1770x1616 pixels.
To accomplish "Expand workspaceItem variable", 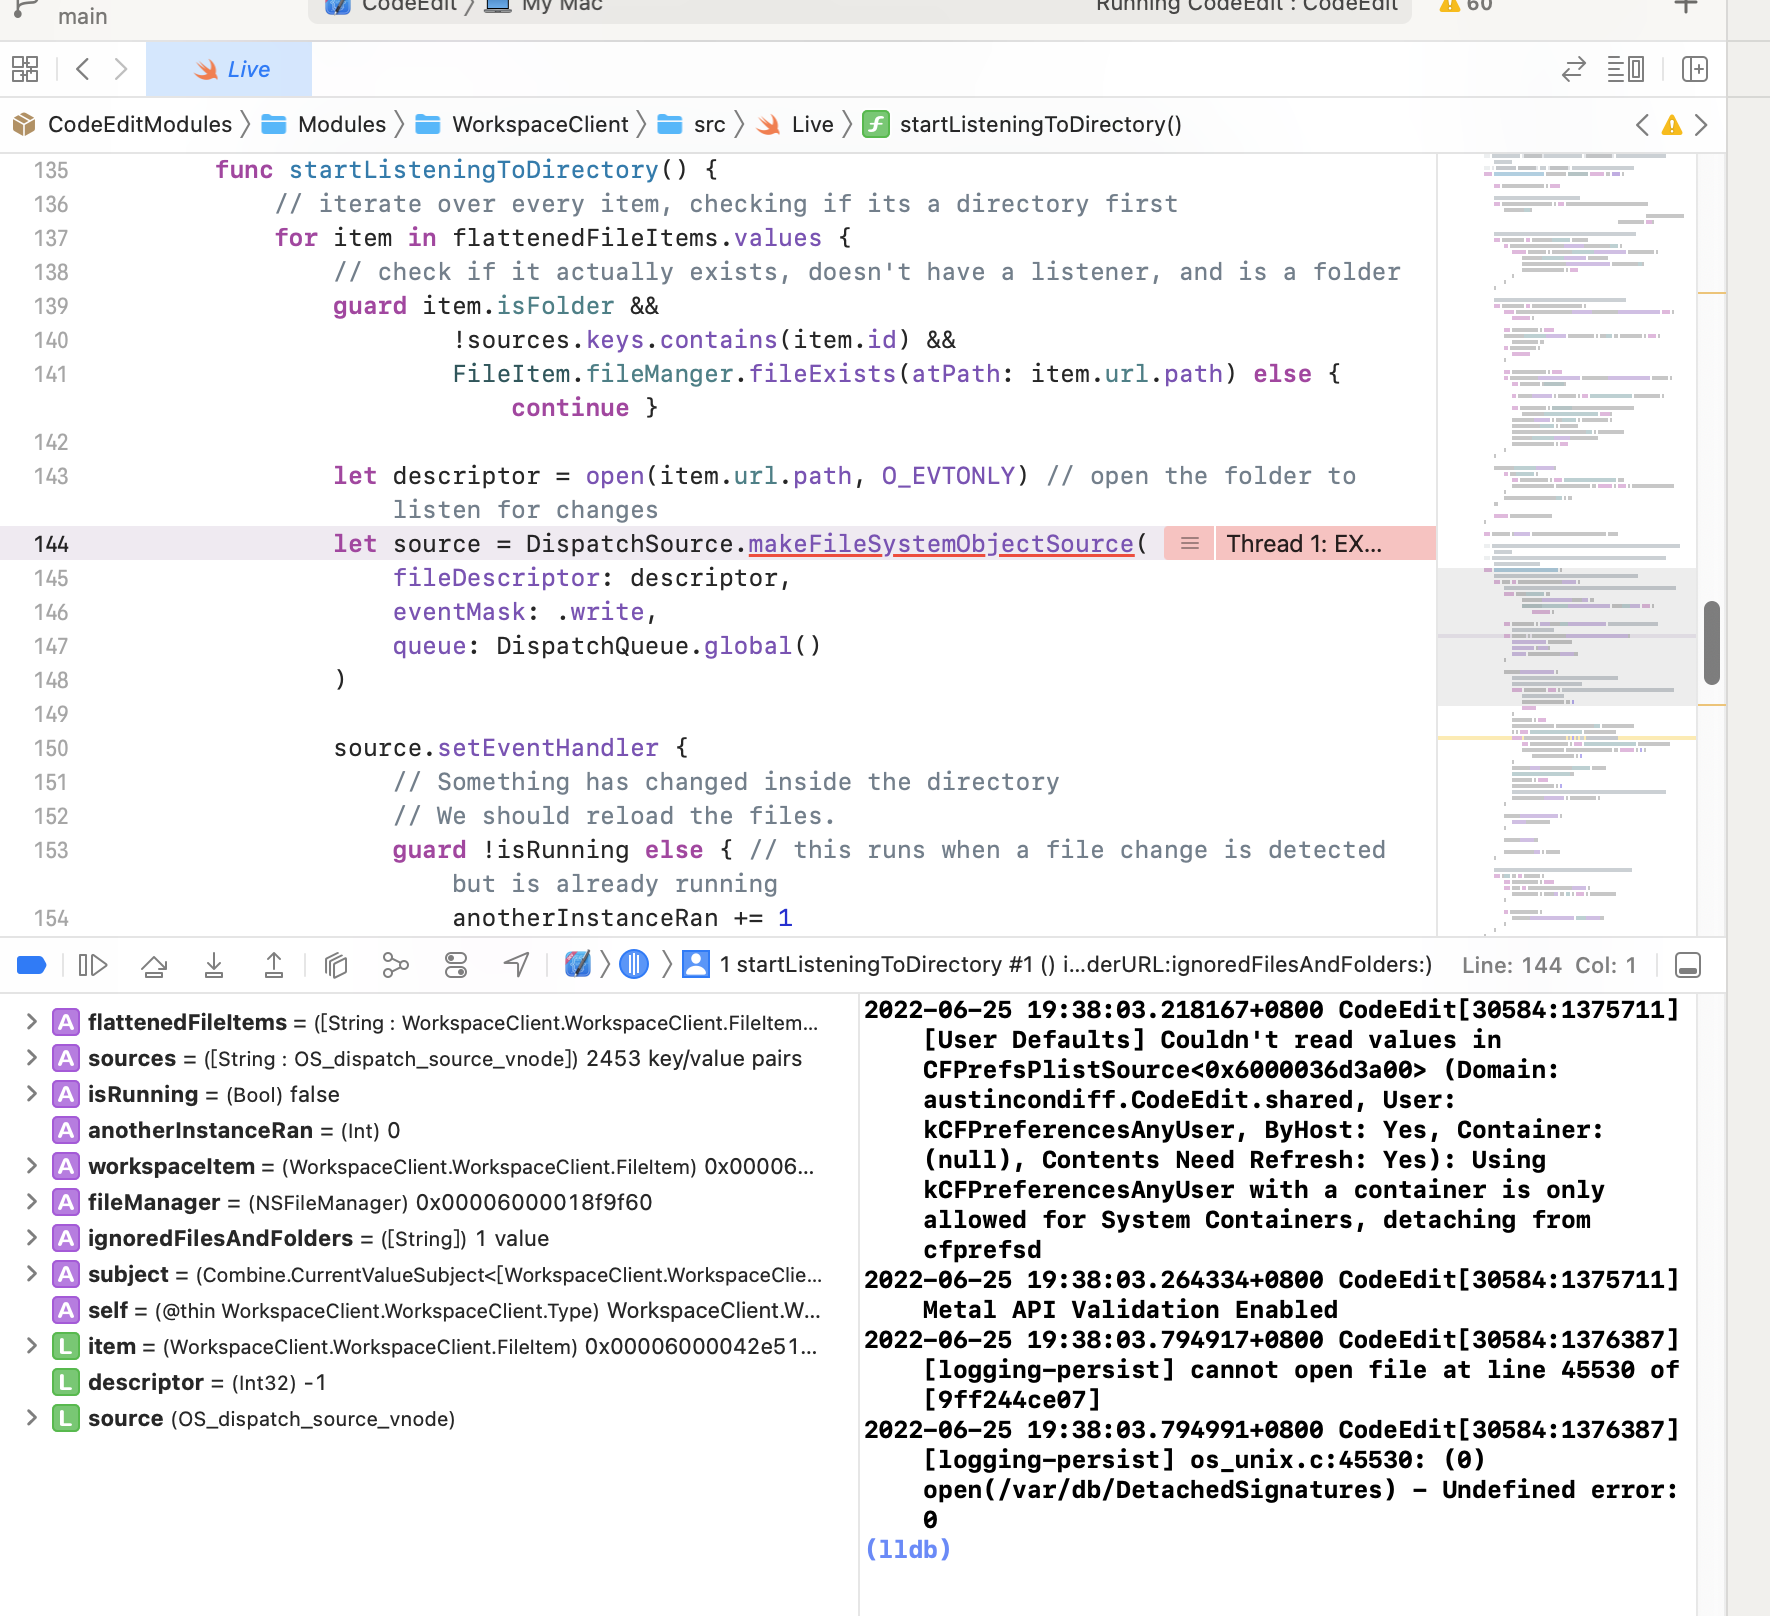I will pos(31,1165).
